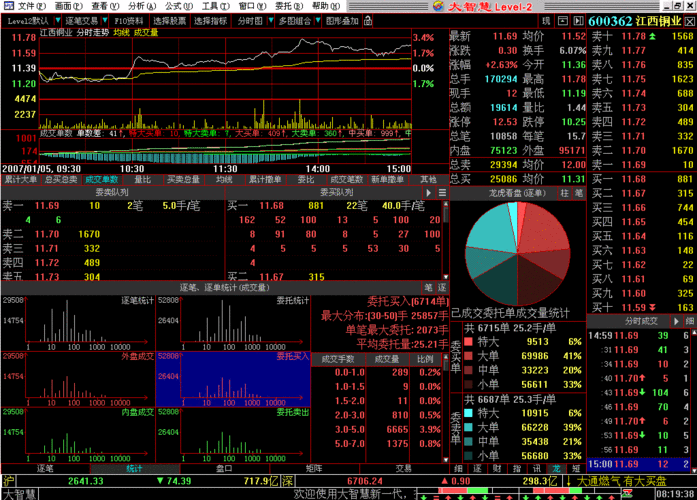Screen dimensions: 697x500
Task: Click the list menu icon in 委买队列 header
Action: tap(442, 193)
